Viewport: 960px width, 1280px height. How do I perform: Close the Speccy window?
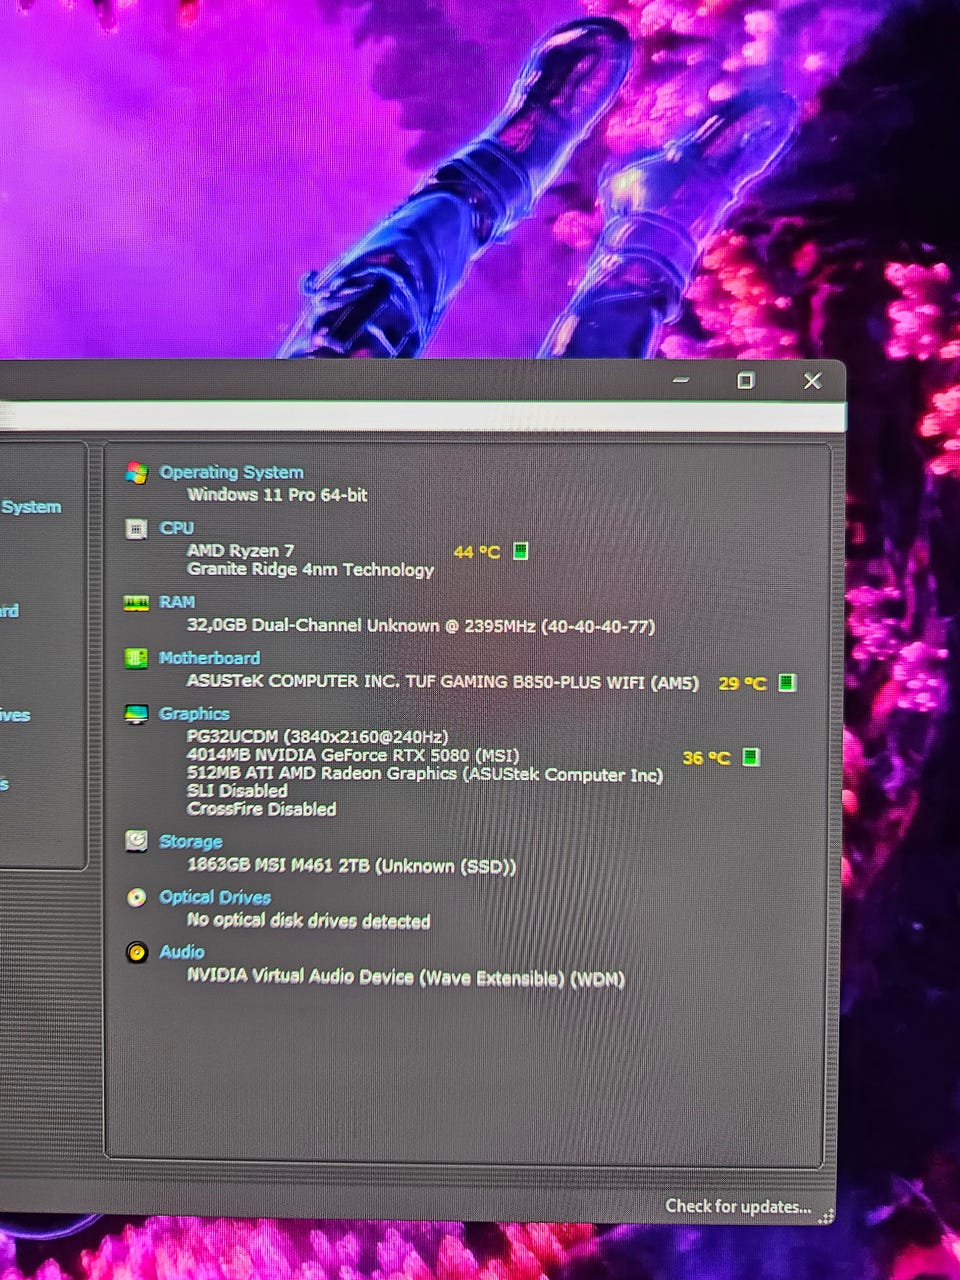coord(813,380)
